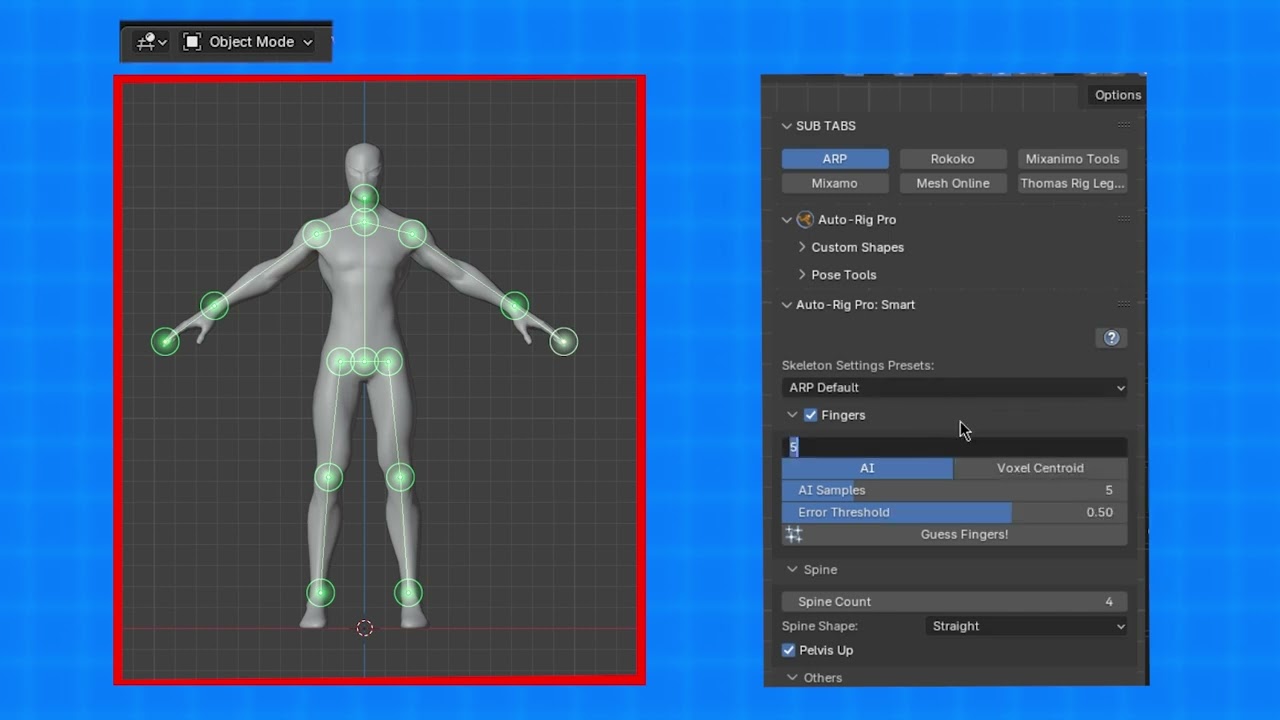
Task: Select the knee marker on viewer's left leg
Action: [x=329, y=478]
